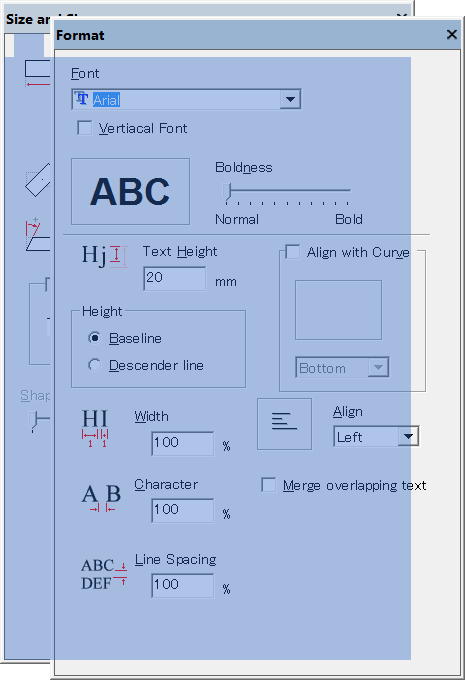Image resolution: width=465 pixels, height=680 pixels.
Task: Enable the Vertiacal Font checkbox
Action: point(85,128)
